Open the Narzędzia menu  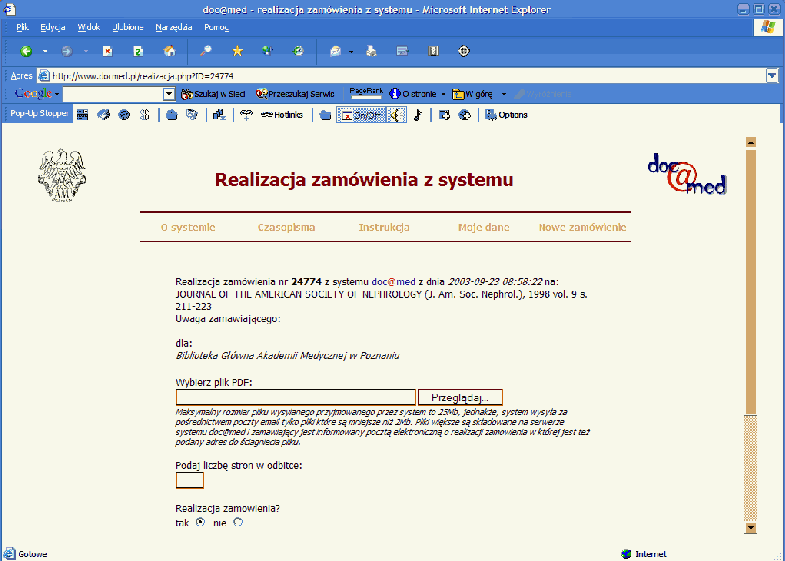(173, 27)
